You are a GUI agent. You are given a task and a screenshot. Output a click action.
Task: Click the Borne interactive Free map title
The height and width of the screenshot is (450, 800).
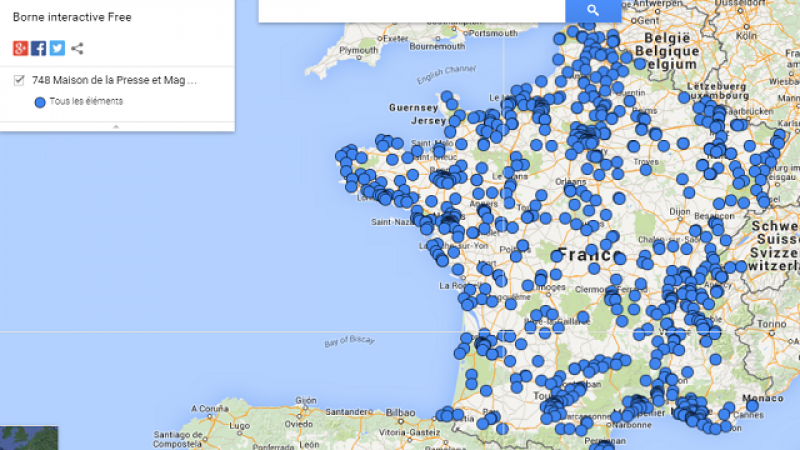click(x=72, y=17)
